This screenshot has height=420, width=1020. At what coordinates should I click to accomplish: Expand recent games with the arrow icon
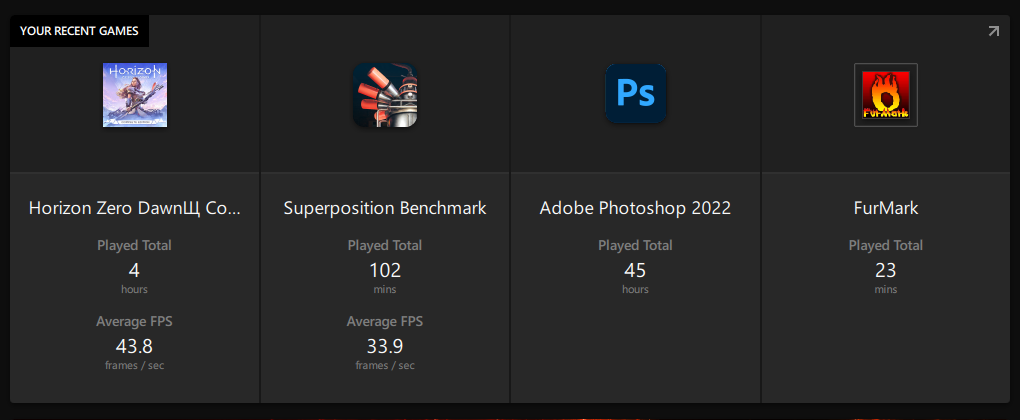click(993, 31)
